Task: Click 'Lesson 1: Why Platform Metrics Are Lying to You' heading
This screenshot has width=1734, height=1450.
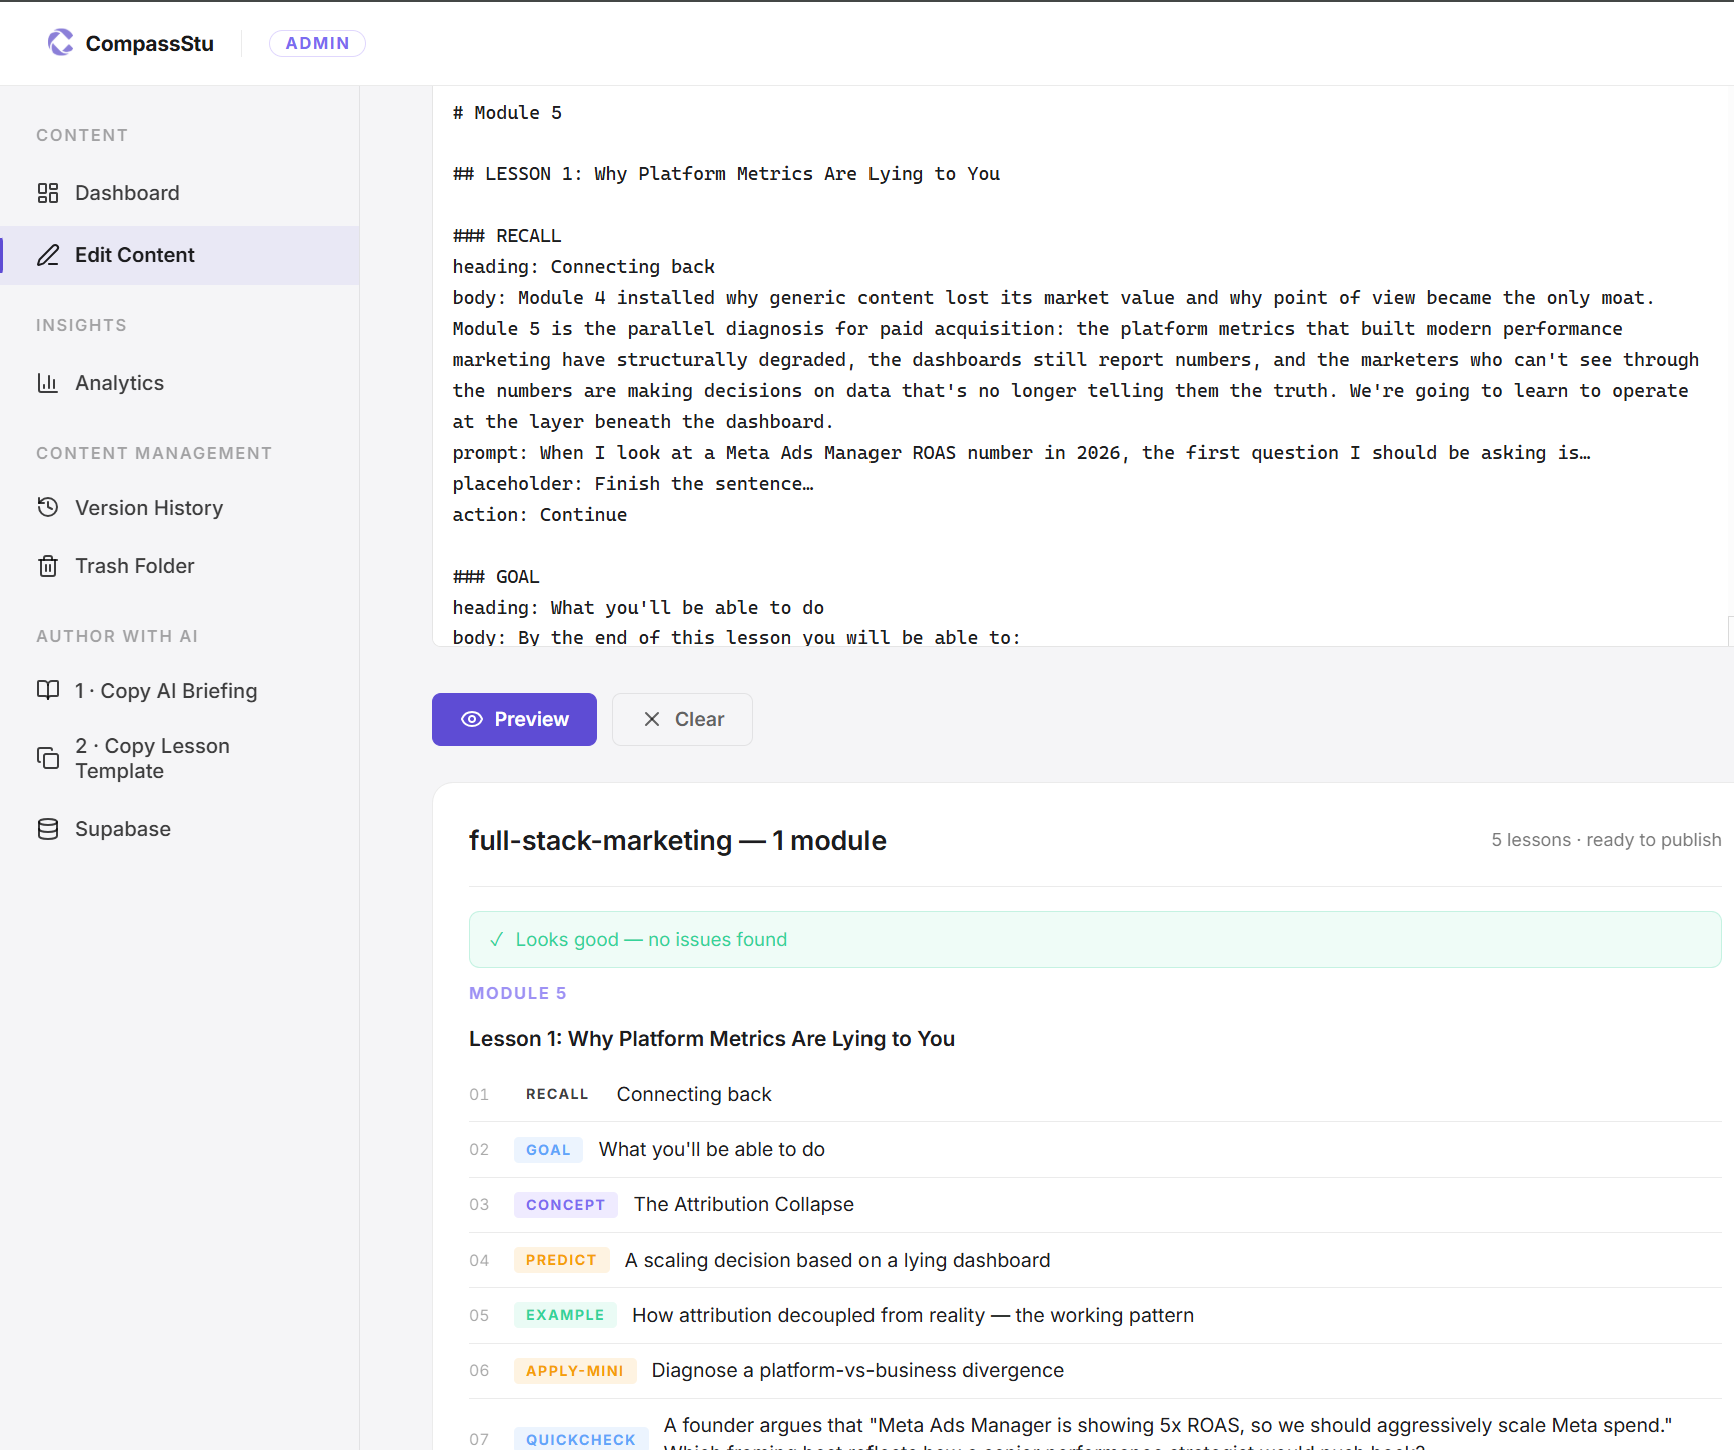Action: tap(712, 1039)
